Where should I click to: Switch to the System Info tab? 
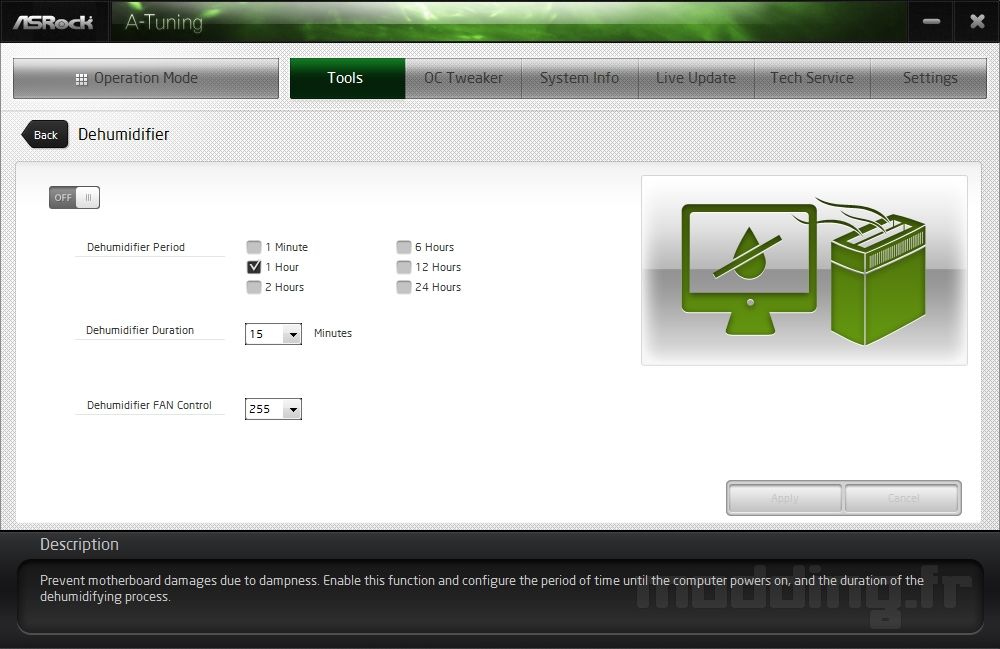[580, 78]
